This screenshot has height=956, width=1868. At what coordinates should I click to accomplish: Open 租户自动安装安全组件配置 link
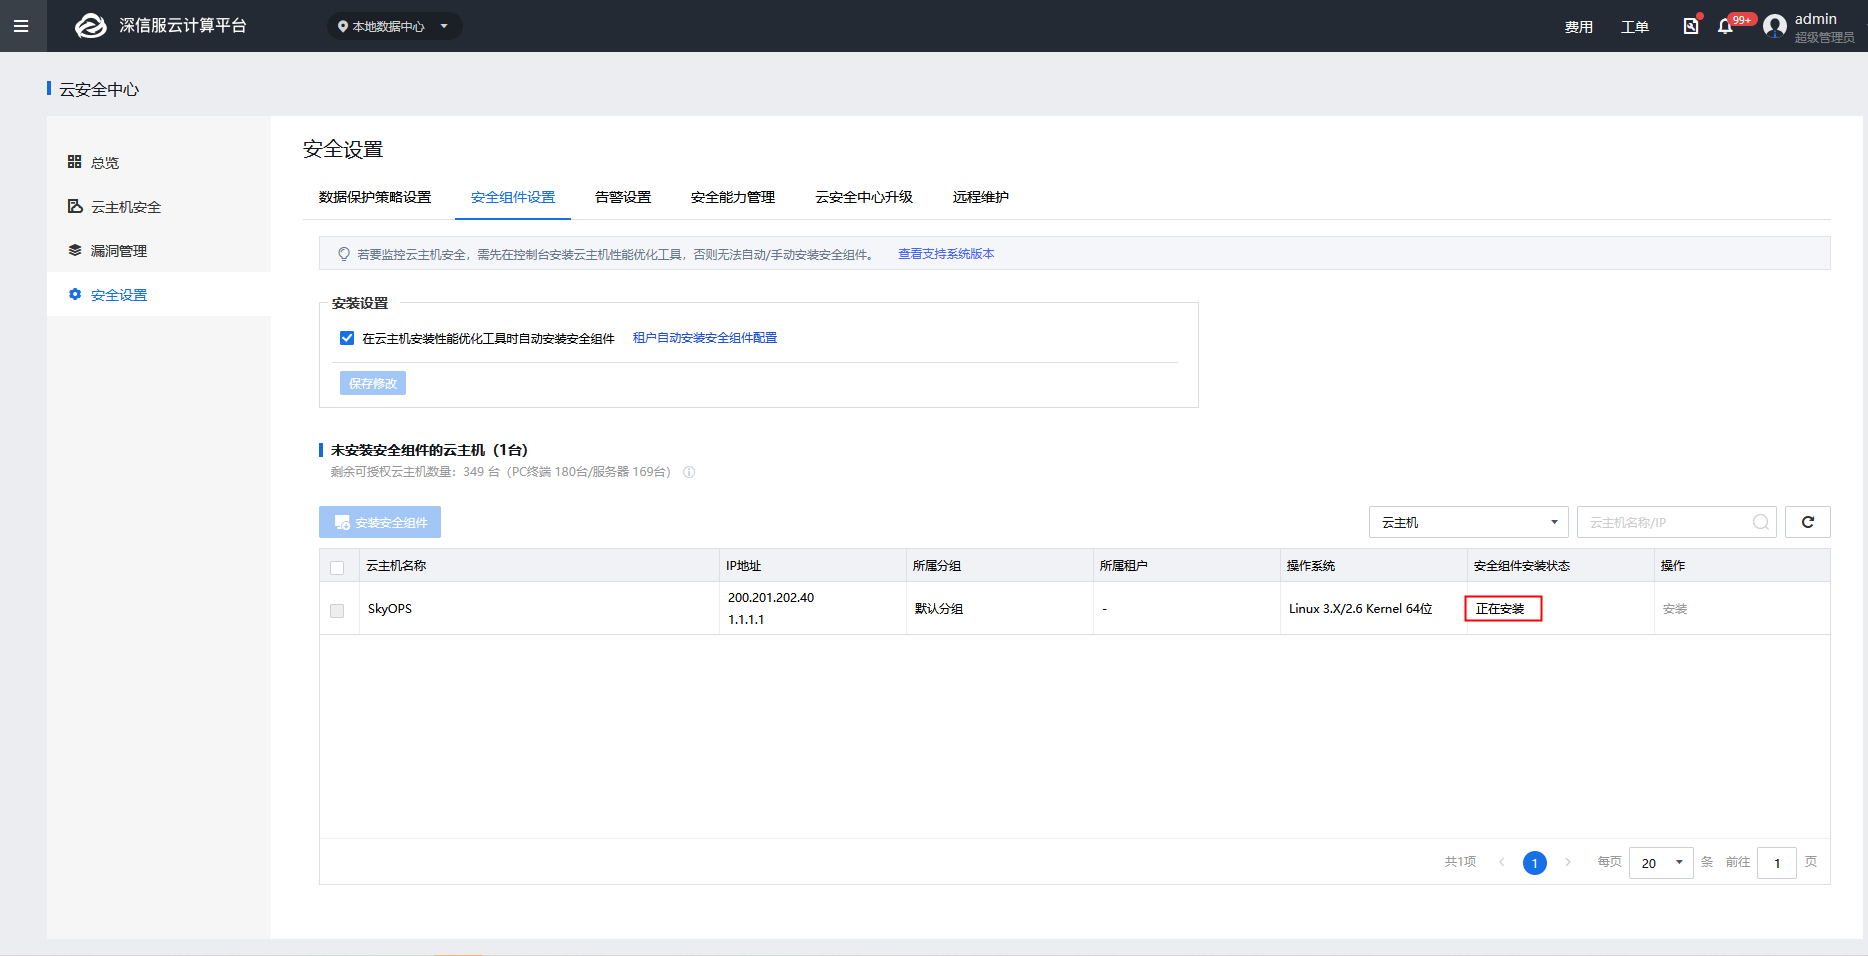click(x=705, y=338)
